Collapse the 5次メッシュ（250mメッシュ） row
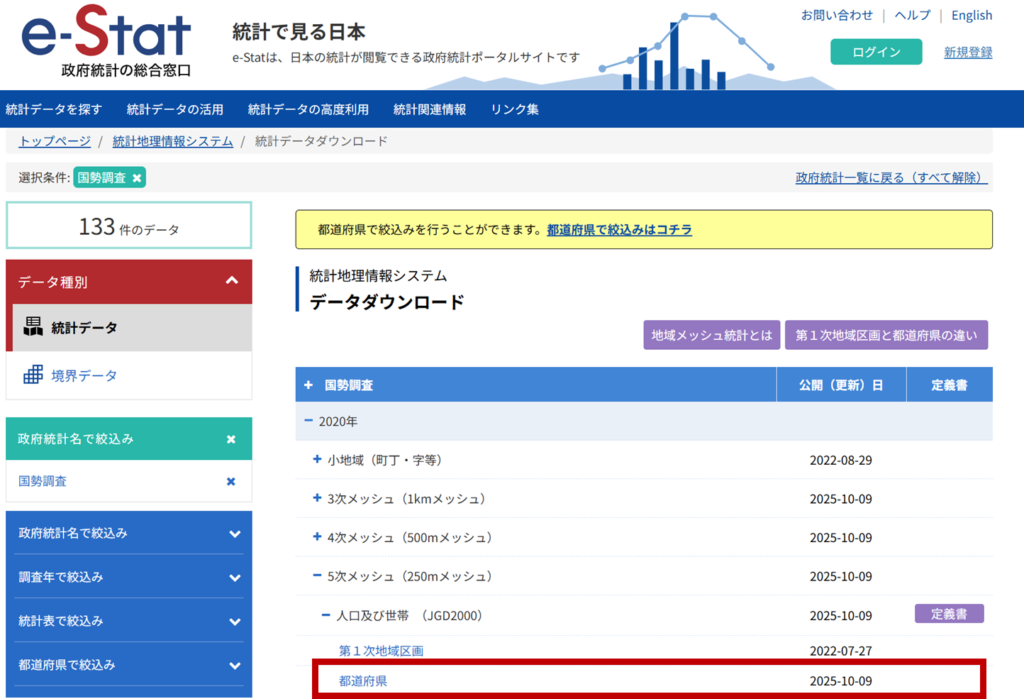The height and width of the screenshot is (699, 1024). pos(318,576)
